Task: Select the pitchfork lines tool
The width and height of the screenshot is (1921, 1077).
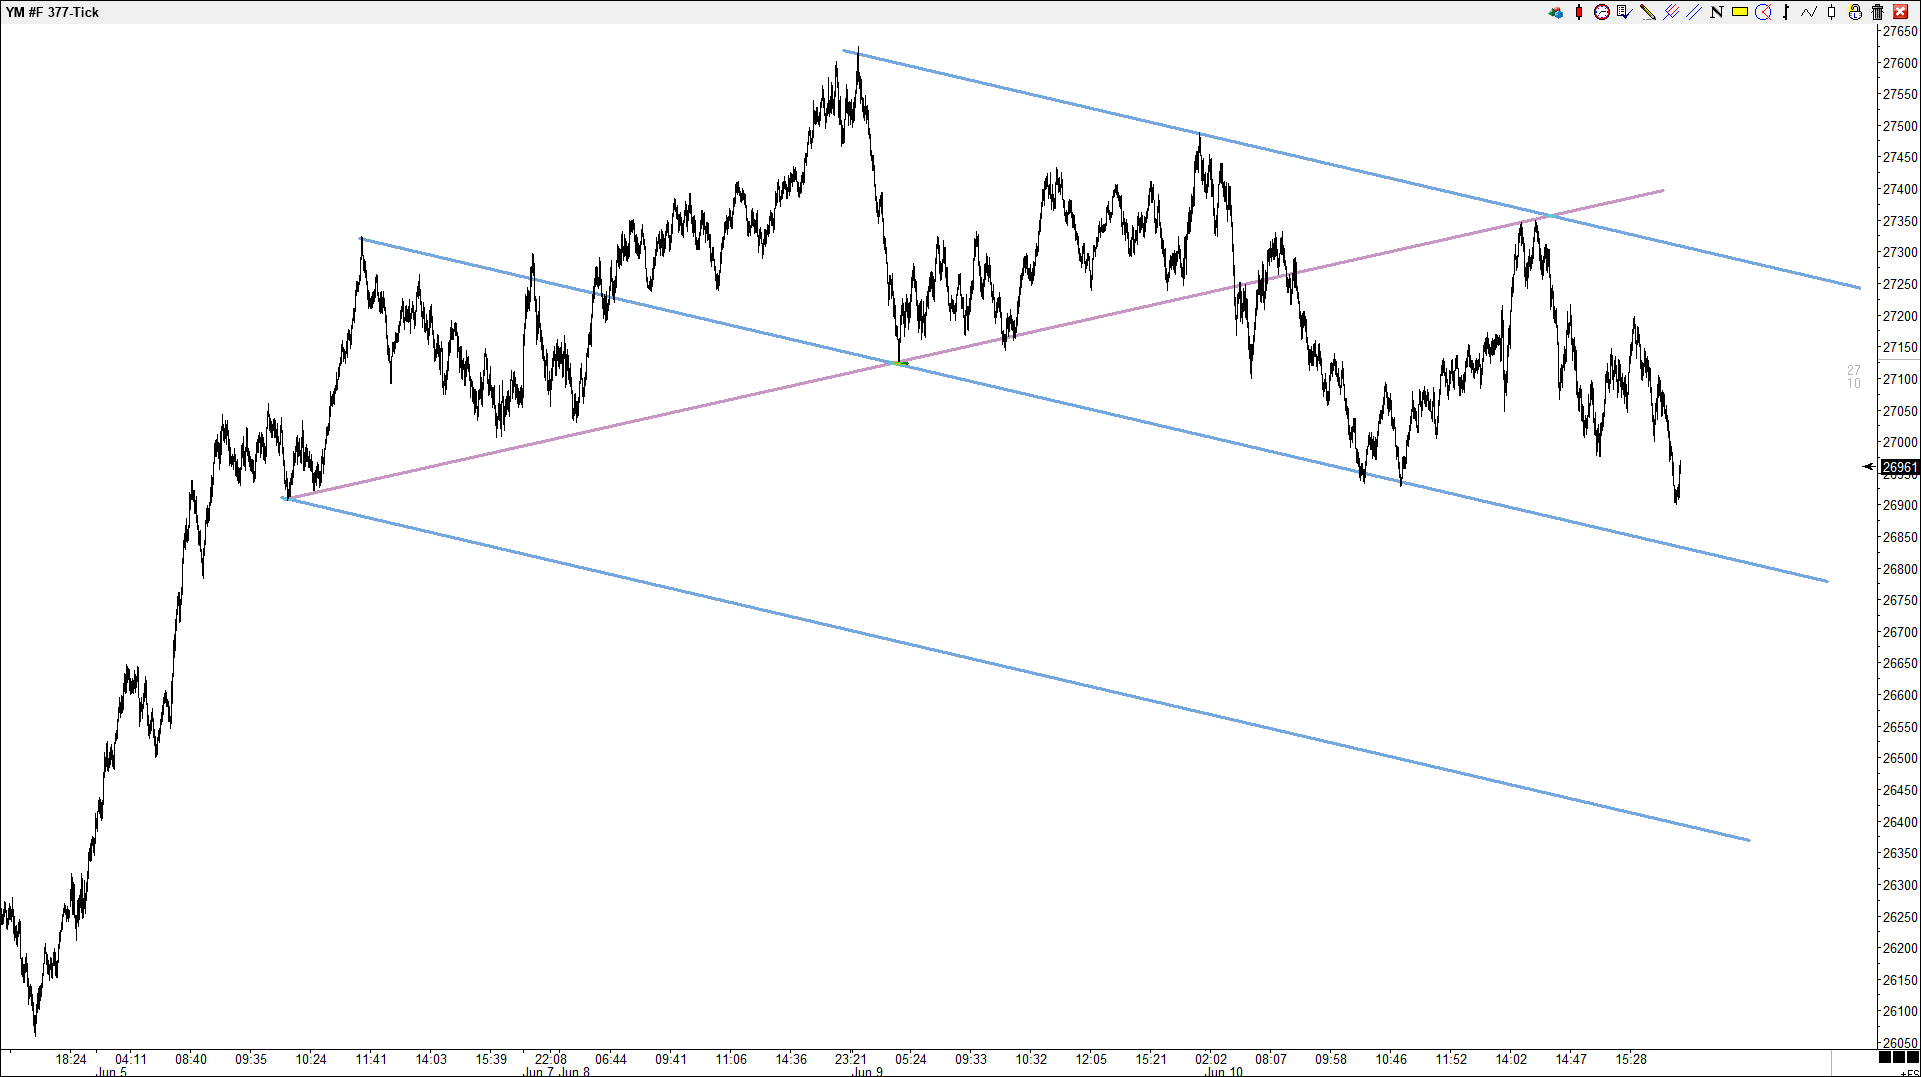Action: 1670,12
